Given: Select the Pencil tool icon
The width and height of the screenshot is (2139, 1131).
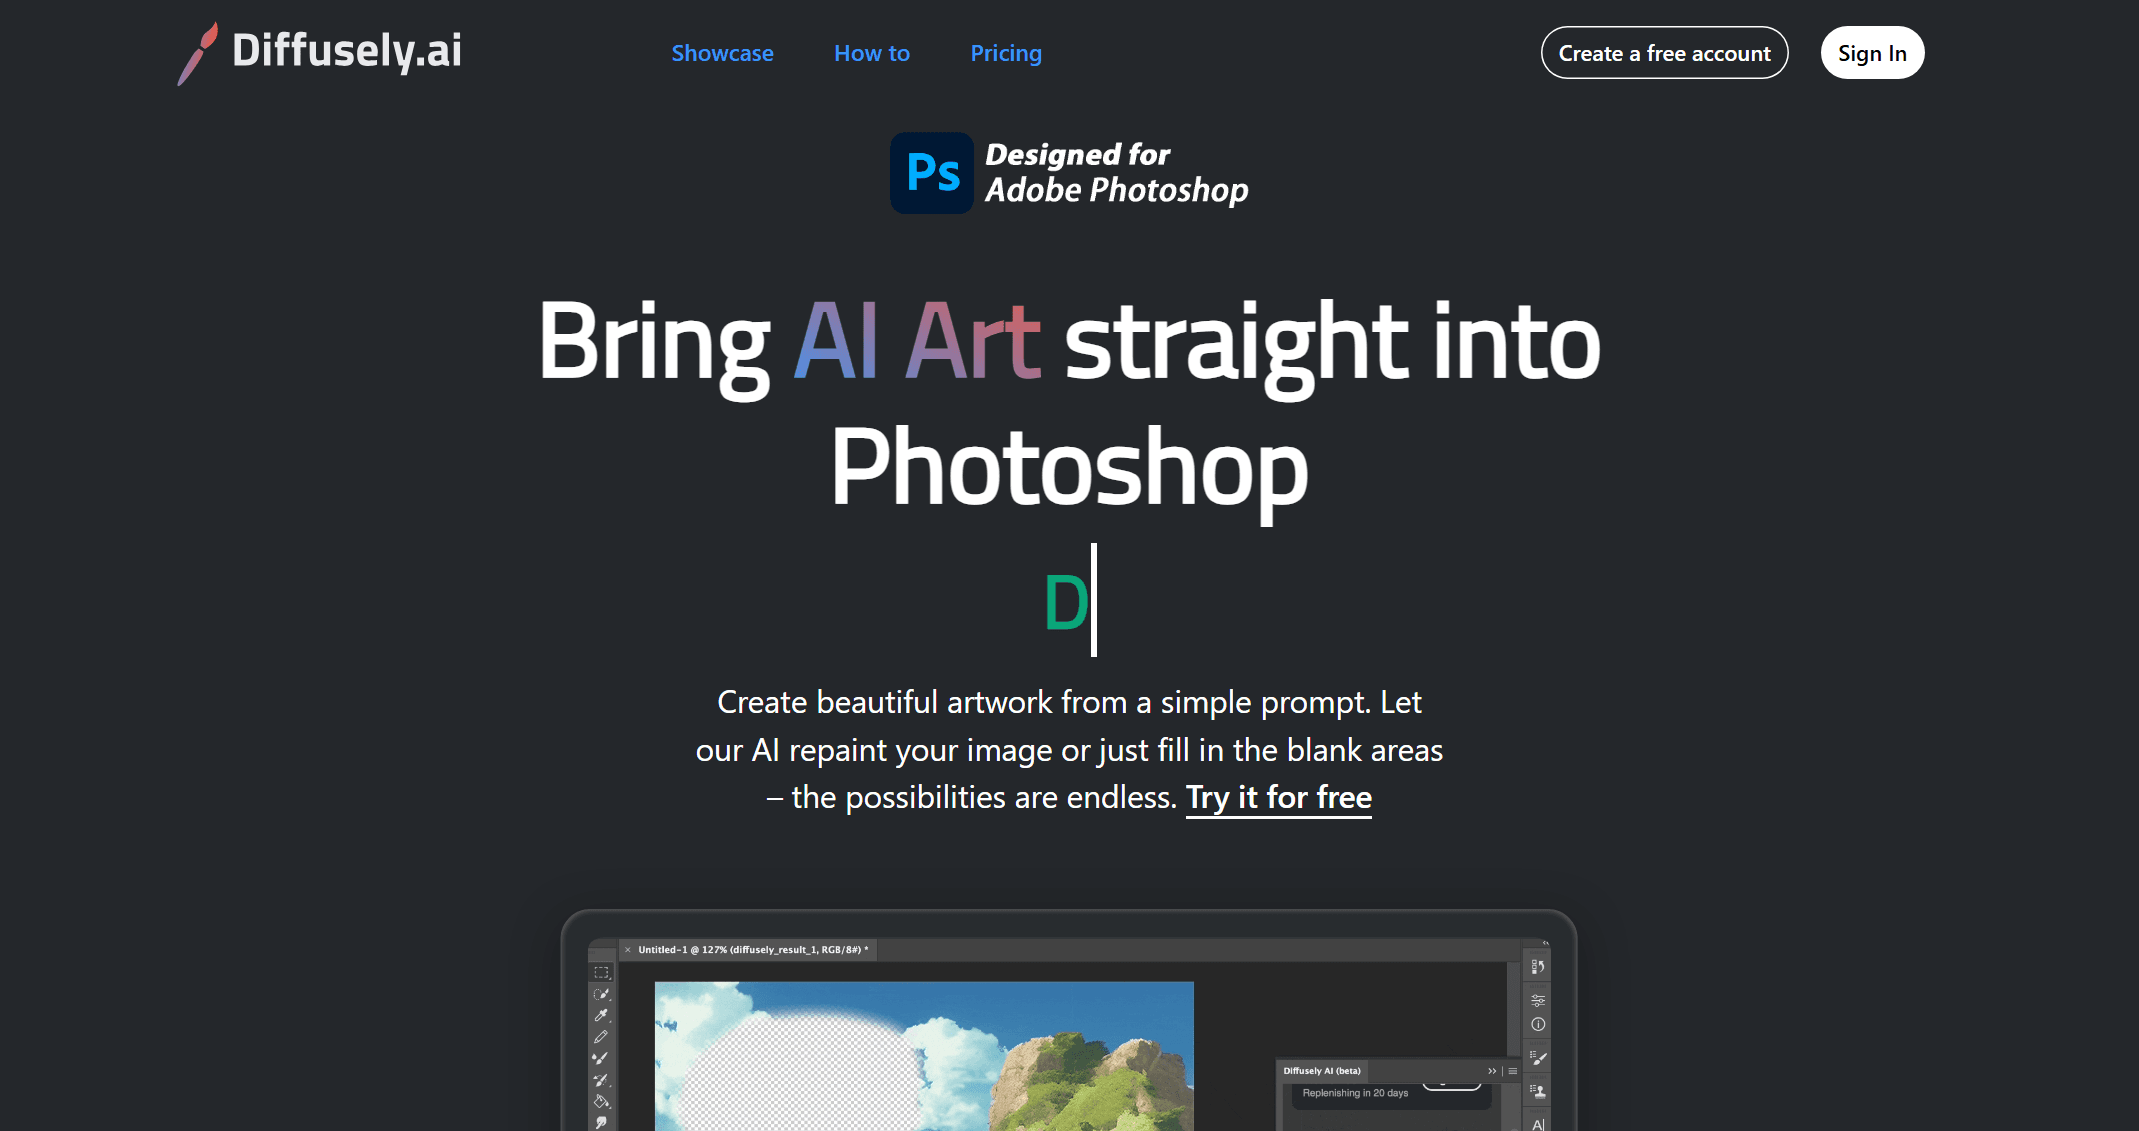Looking at the screenshot, I should pyautogui.click(x=601, y=1037).
